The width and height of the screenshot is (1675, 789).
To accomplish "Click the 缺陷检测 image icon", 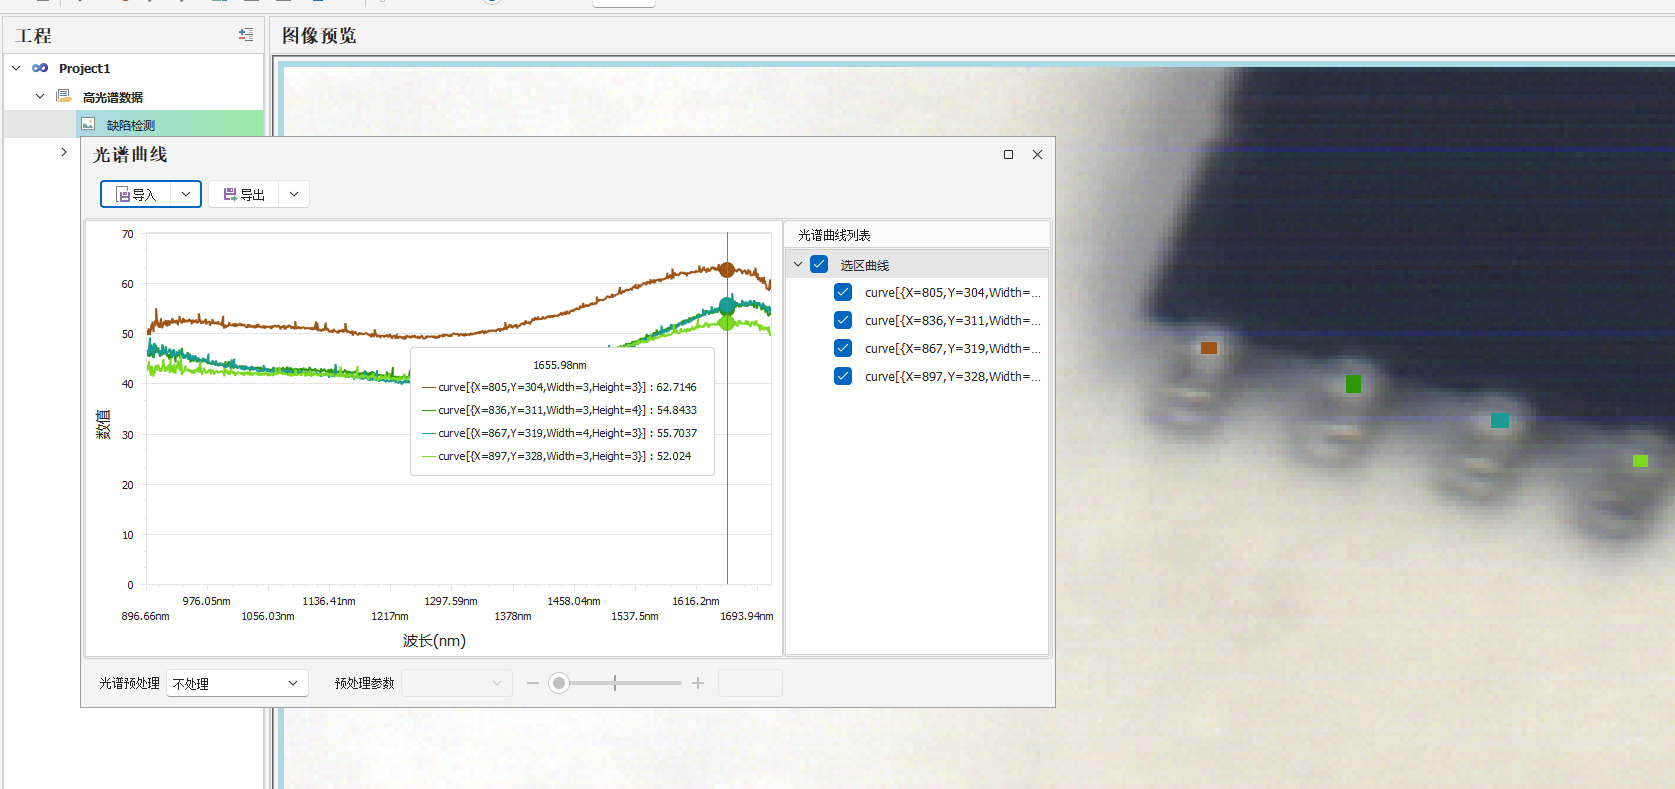I will coord(88,124).
